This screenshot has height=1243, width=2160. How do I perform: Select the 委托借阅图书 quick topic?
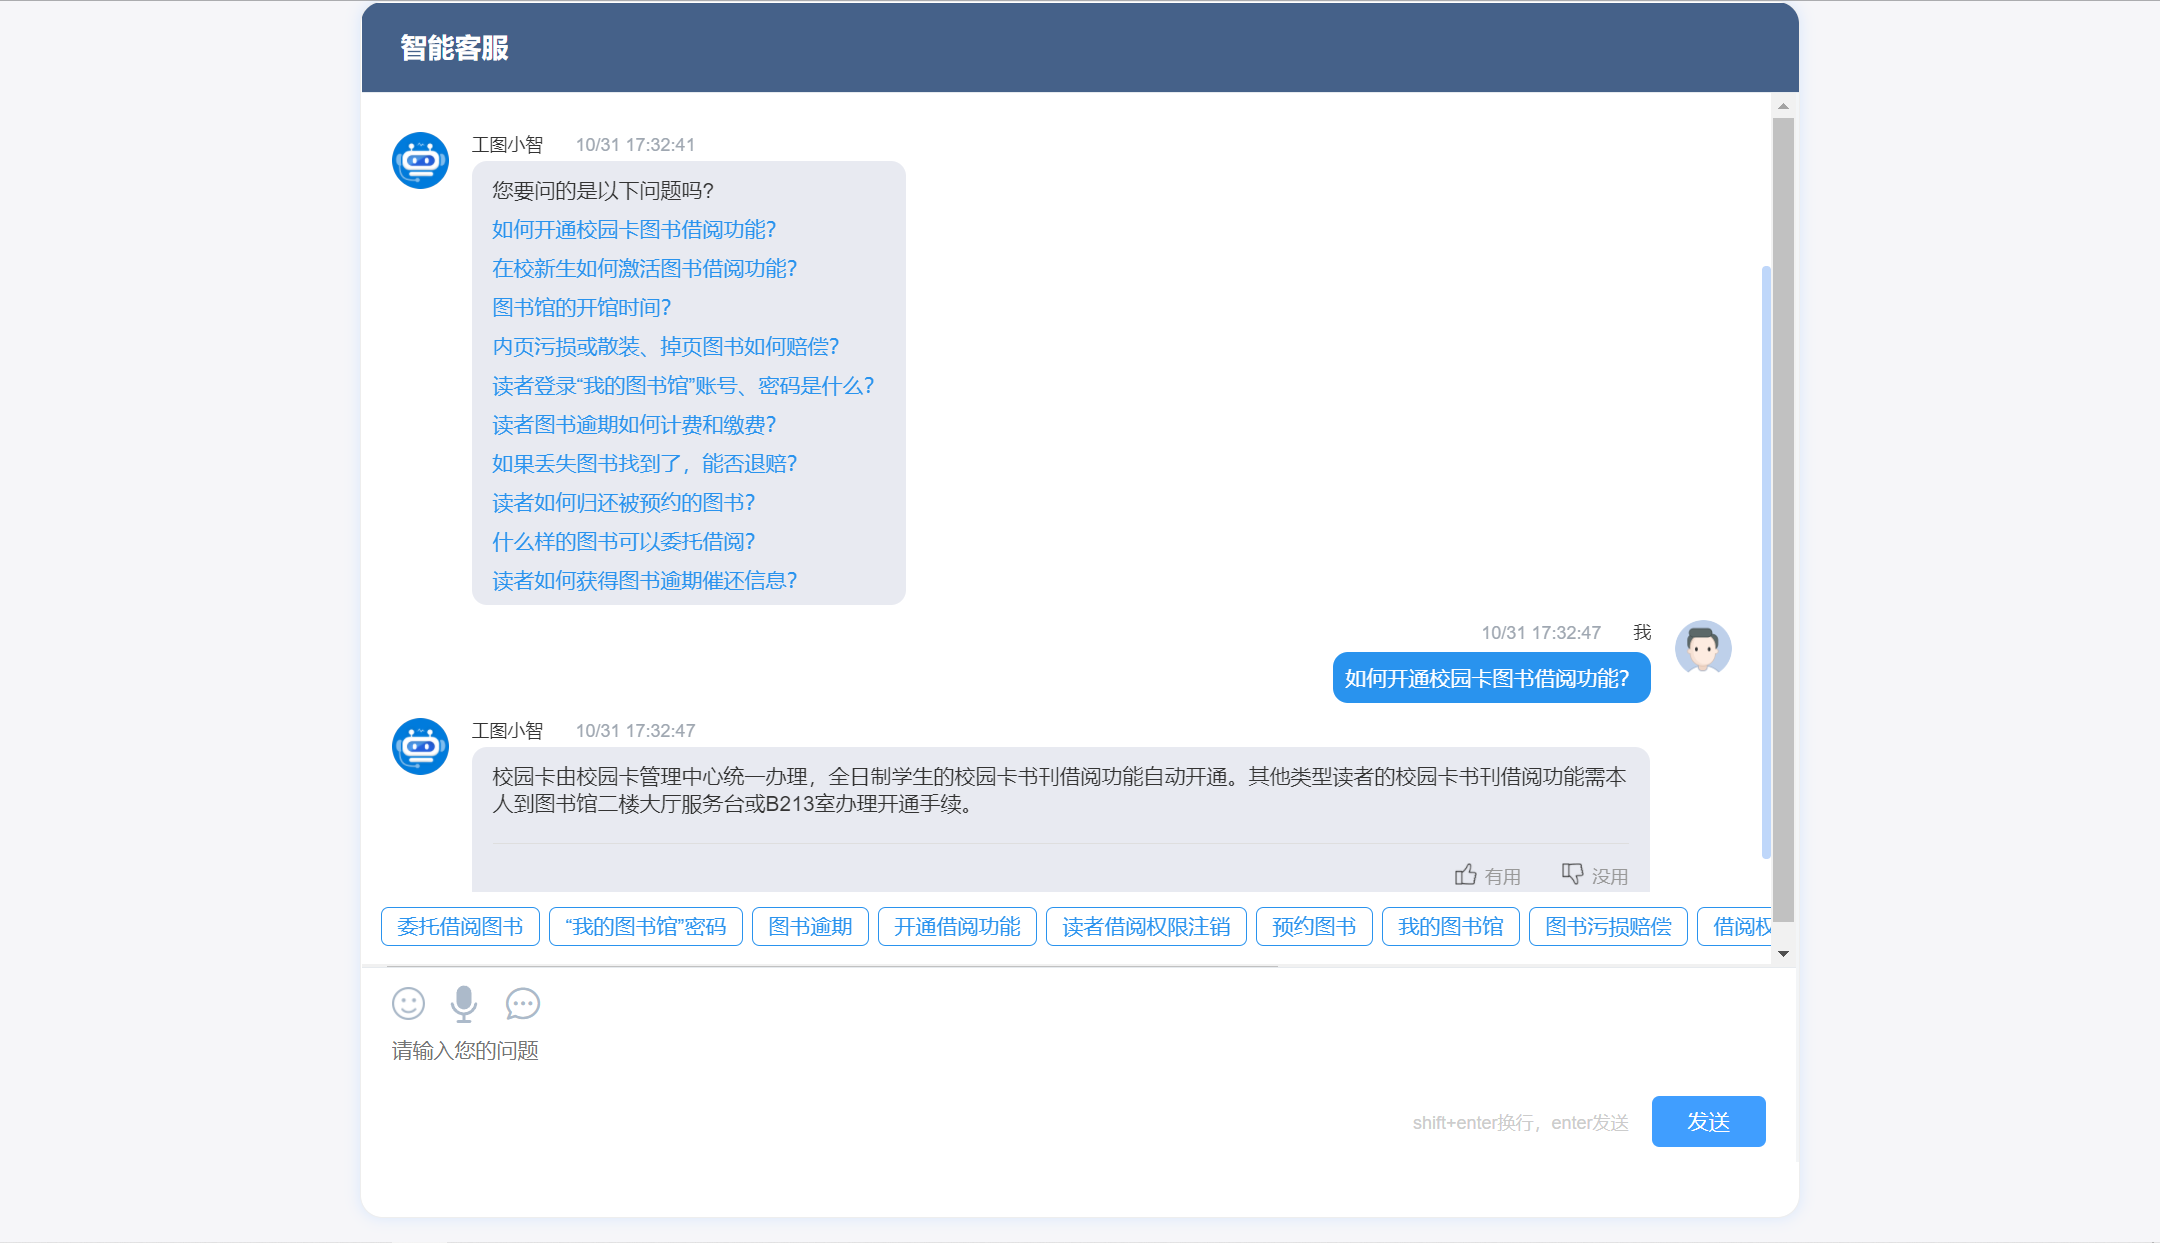(x=460, y=927)
